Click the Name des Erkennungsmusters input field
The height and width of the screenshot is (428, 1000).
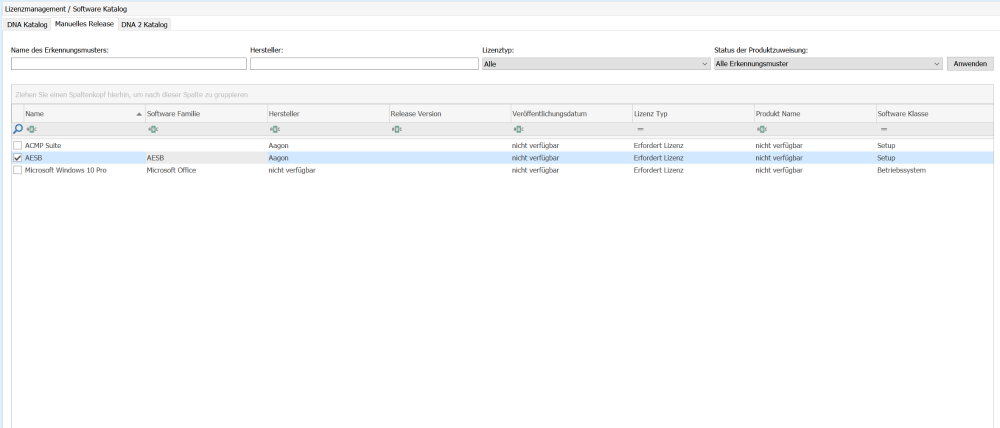click(x=129, y=64)
